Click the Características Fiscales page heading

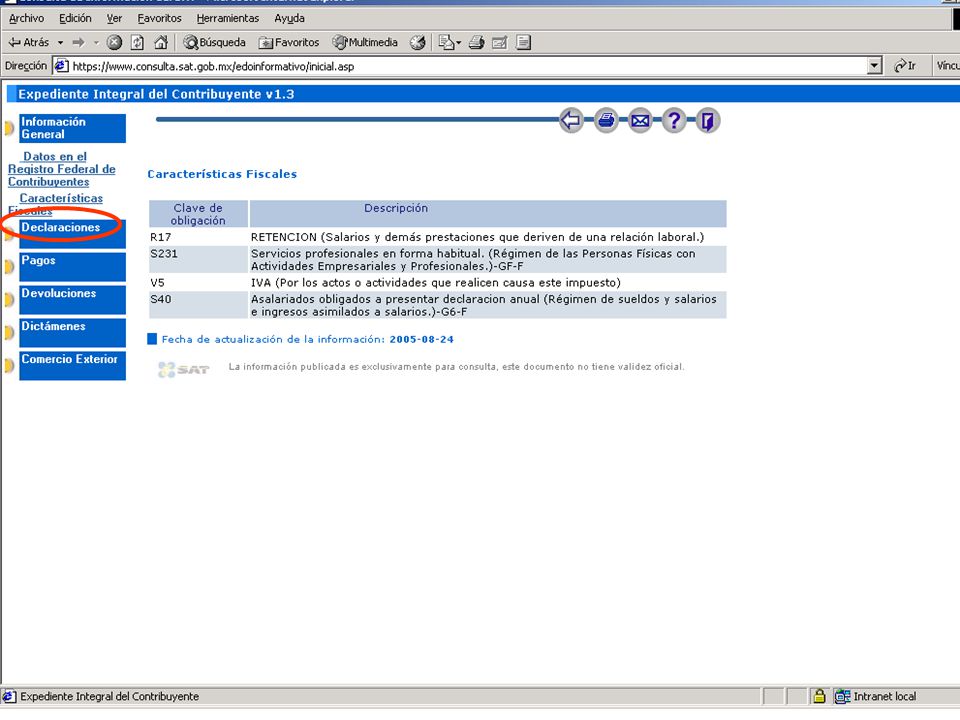point(222,174)
